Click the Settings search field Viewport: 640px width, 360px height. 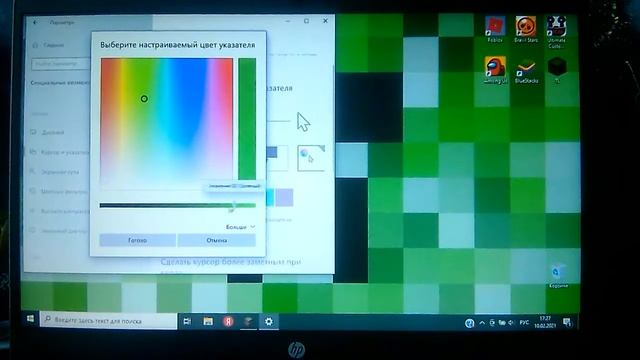[60, 64]
